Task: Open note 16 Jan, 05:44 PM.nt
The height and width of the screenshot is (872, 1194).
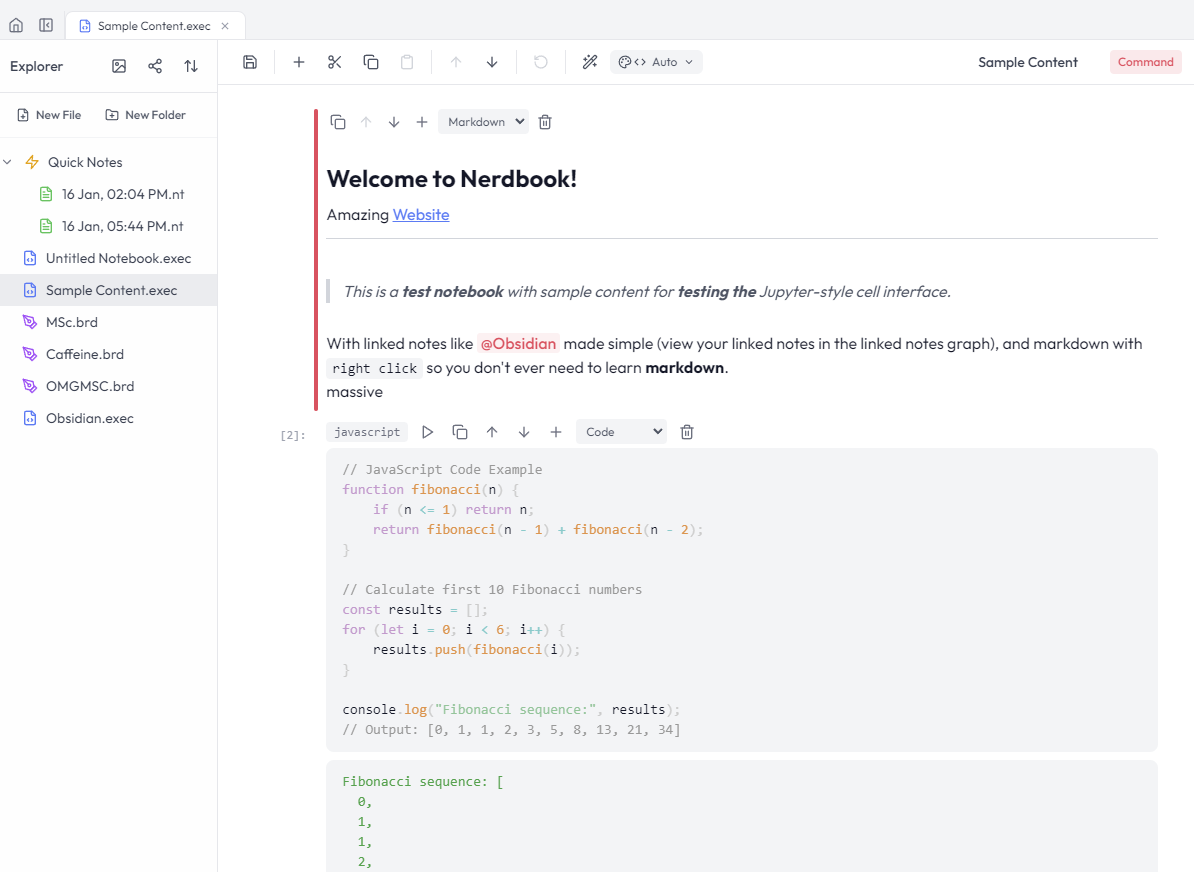Action: pos(108,226)
